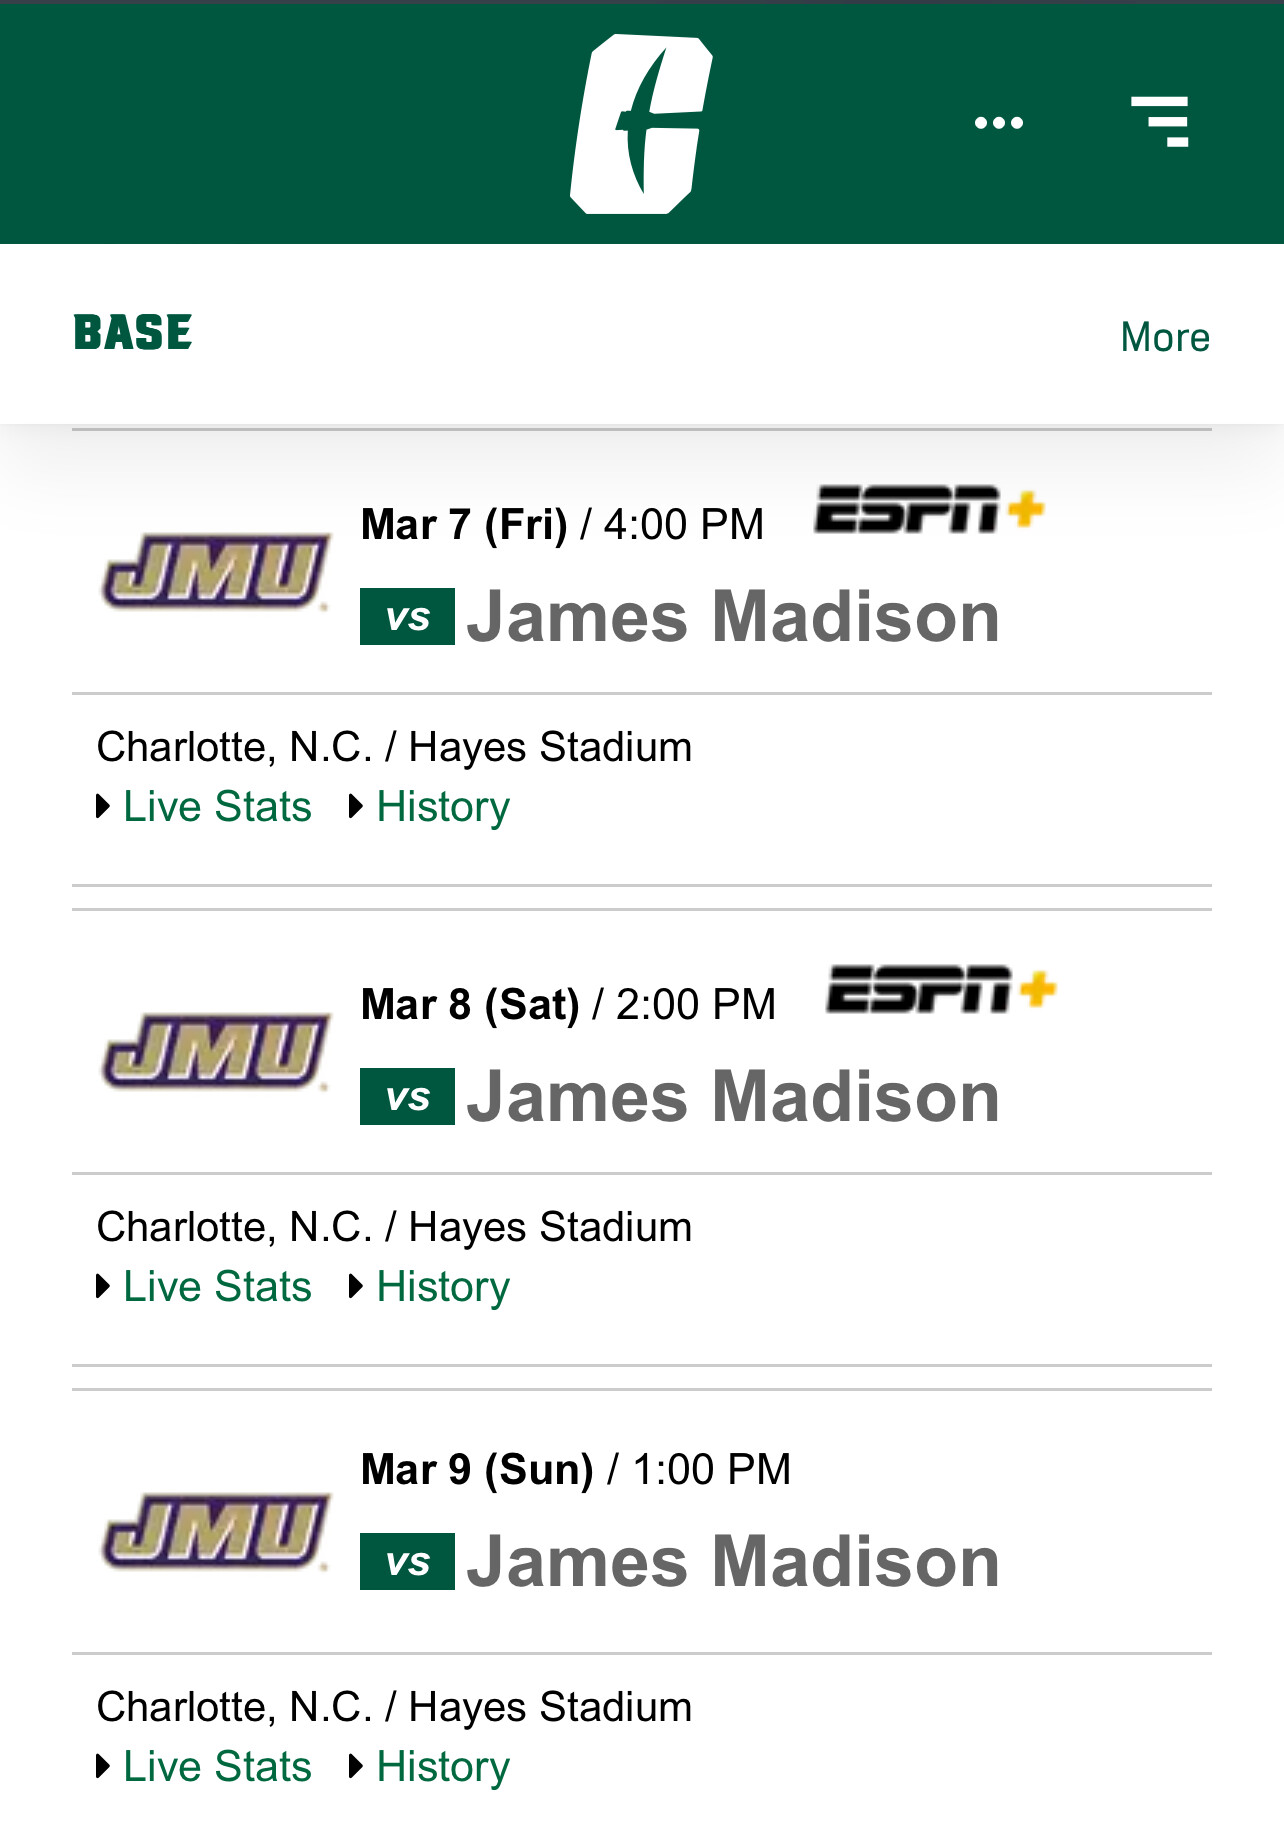This screenshot has height=1835, width=1284.
Task: Open the hamburger navigation menu icon
Action: (1160, 122)
